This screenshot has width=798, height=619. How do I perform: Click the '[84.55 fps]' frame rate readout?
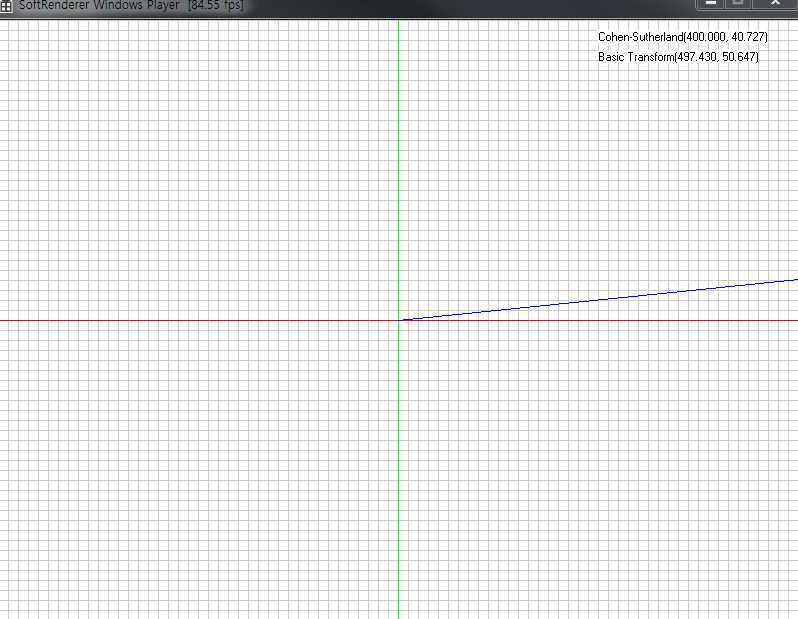(x=216, y=5)
